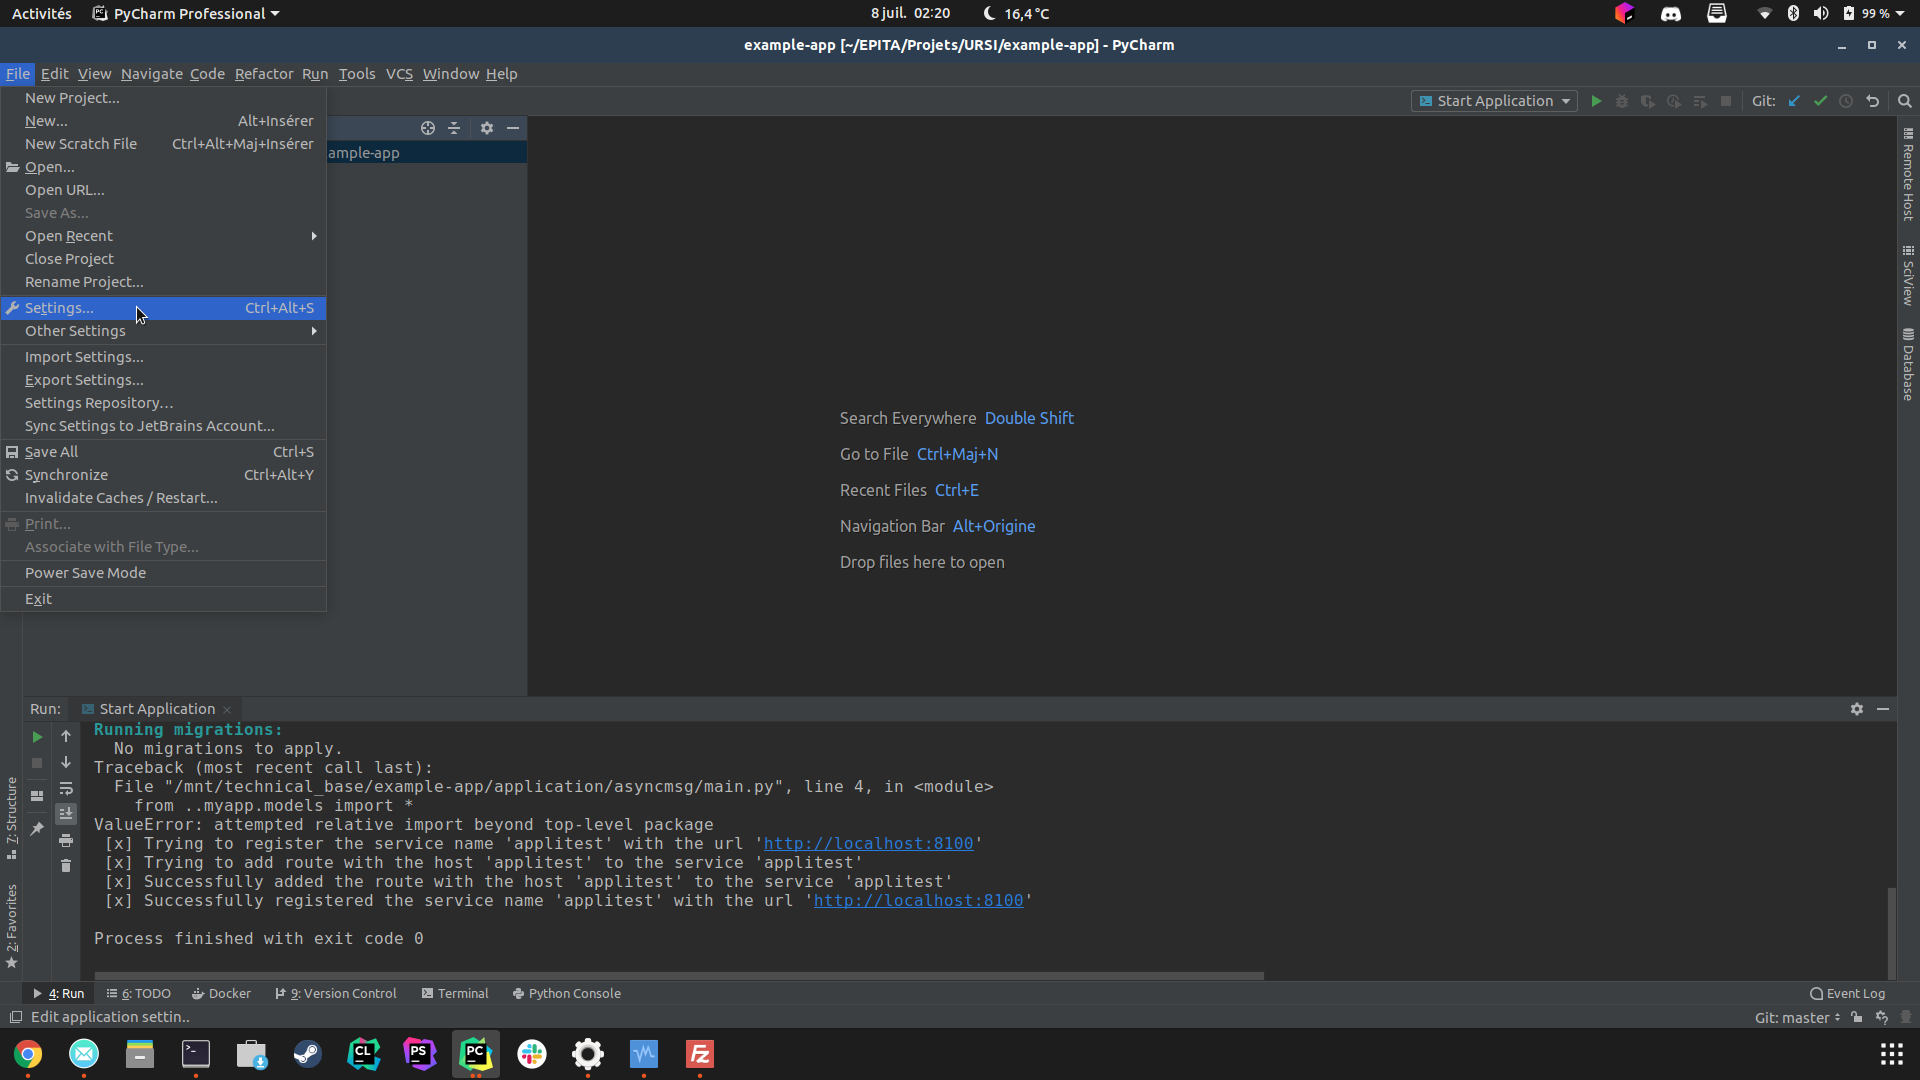The image size is (1920, 1080).
Task: Clear all console output with trash icon
Action: (66, 867)
